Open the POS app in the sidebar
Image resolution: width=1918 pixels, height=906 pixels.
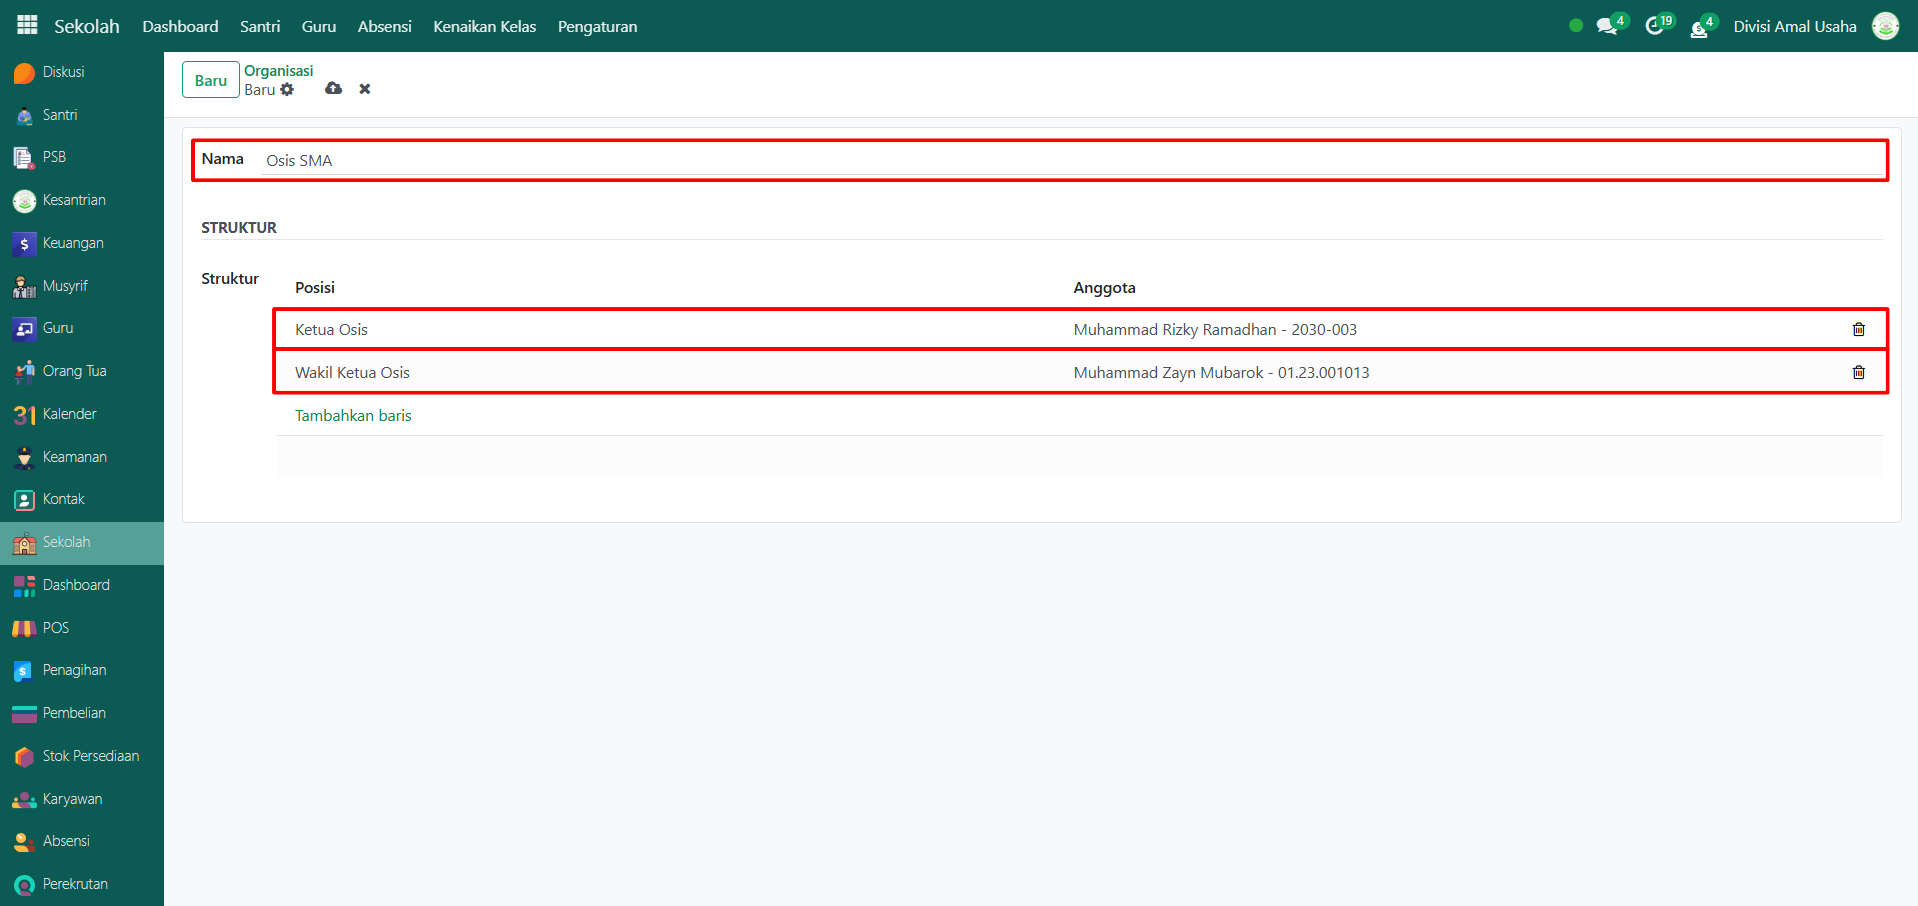pos(56,628)
